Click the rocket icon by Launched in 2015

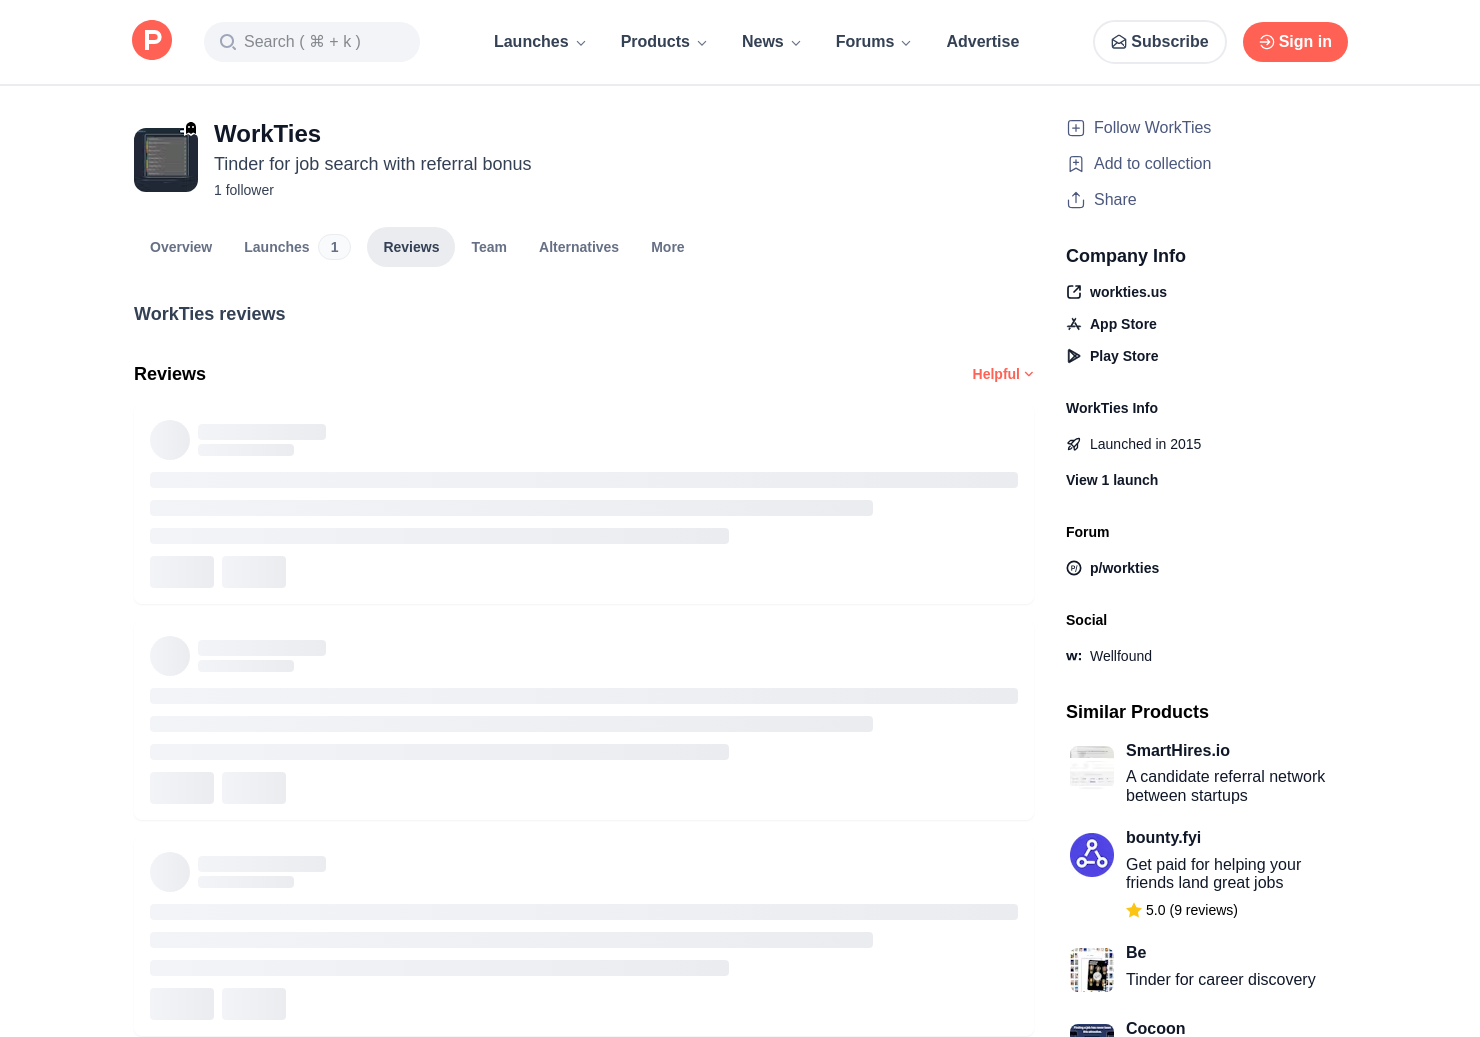(x=1074, y=444)
